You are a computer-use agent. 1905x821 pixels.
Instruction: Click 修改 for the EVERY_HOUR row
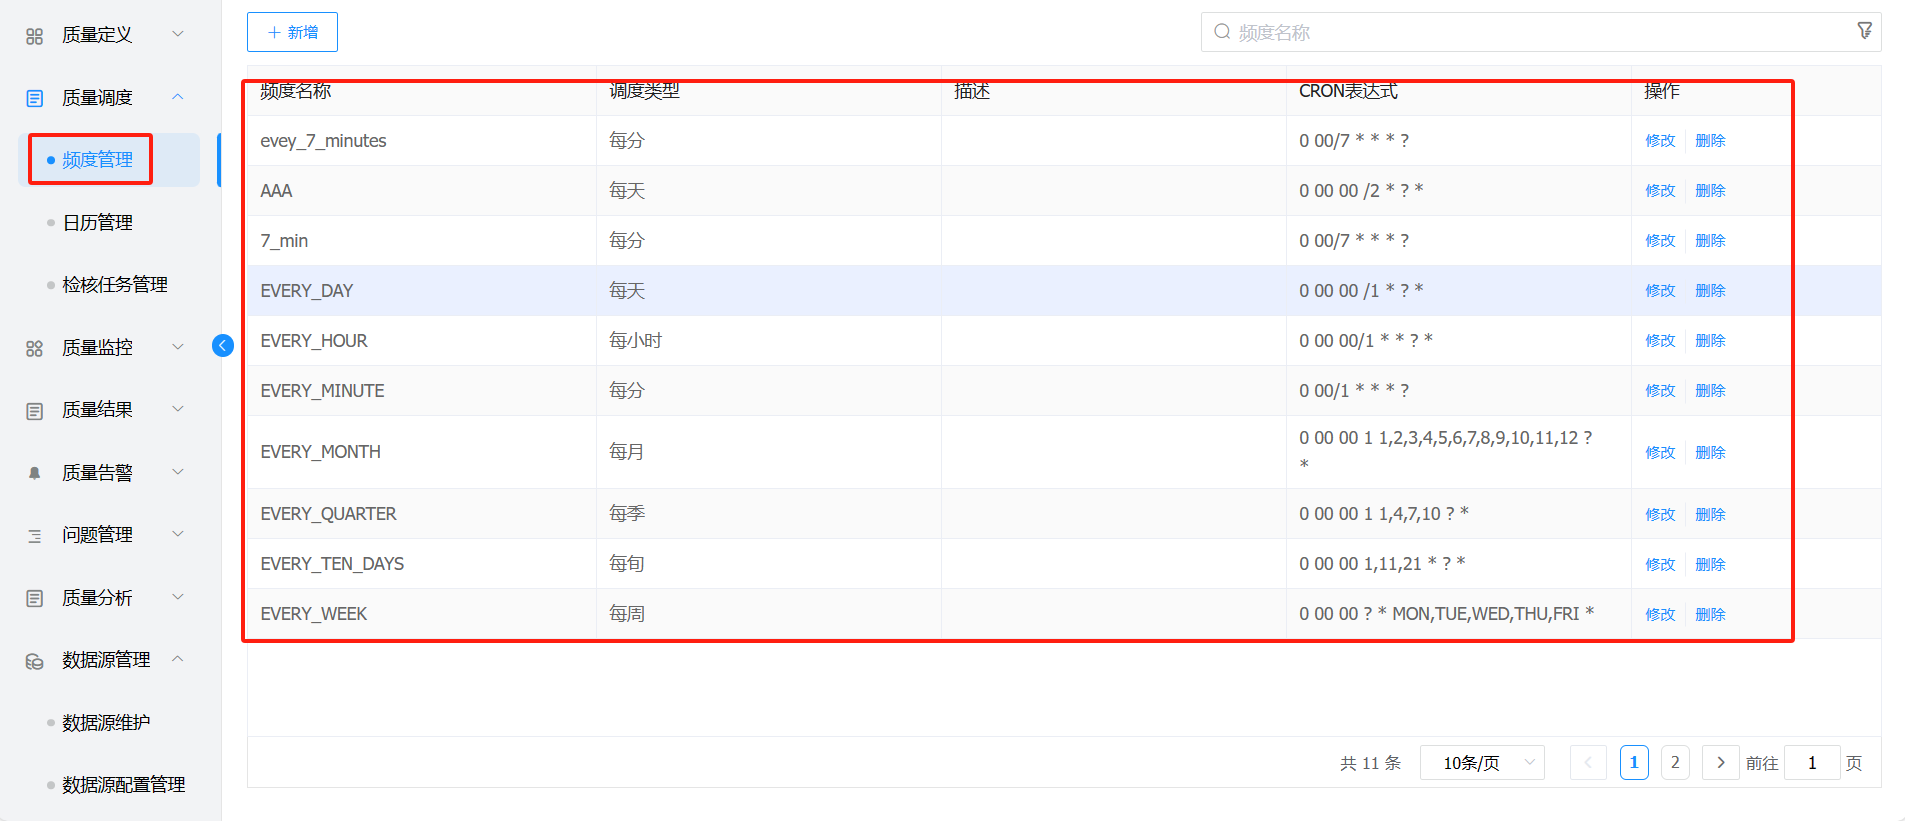tap(1660, 341)
